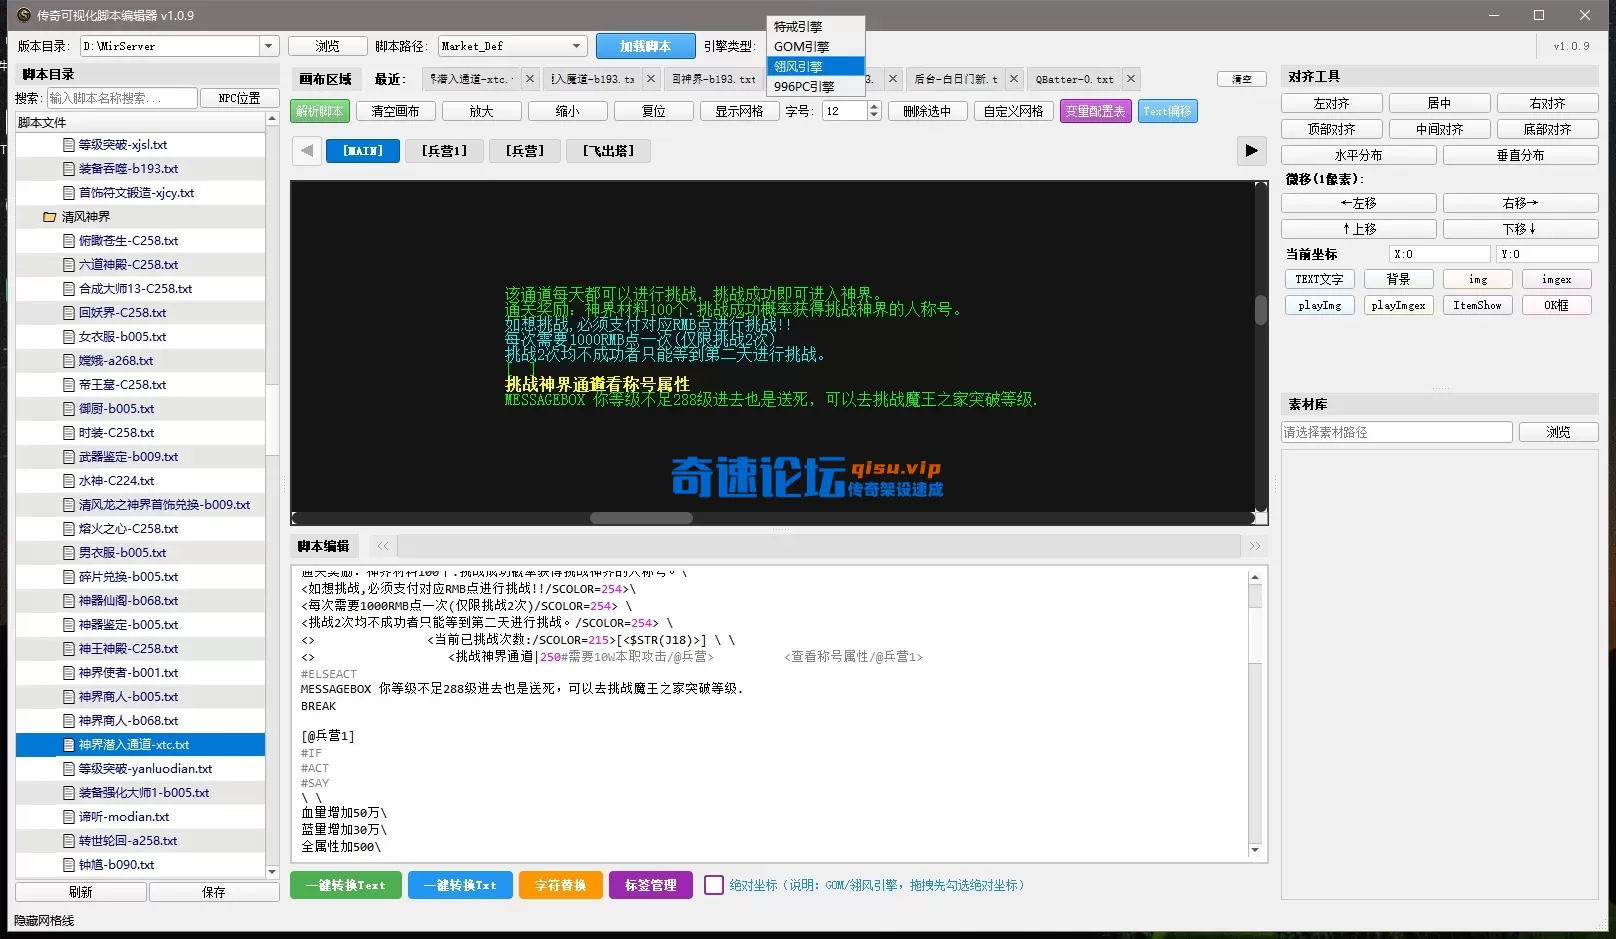Navigate script editor forward with >> arrow
1616x939 pixels.
pyautogui.click(x=1255, y=546)
